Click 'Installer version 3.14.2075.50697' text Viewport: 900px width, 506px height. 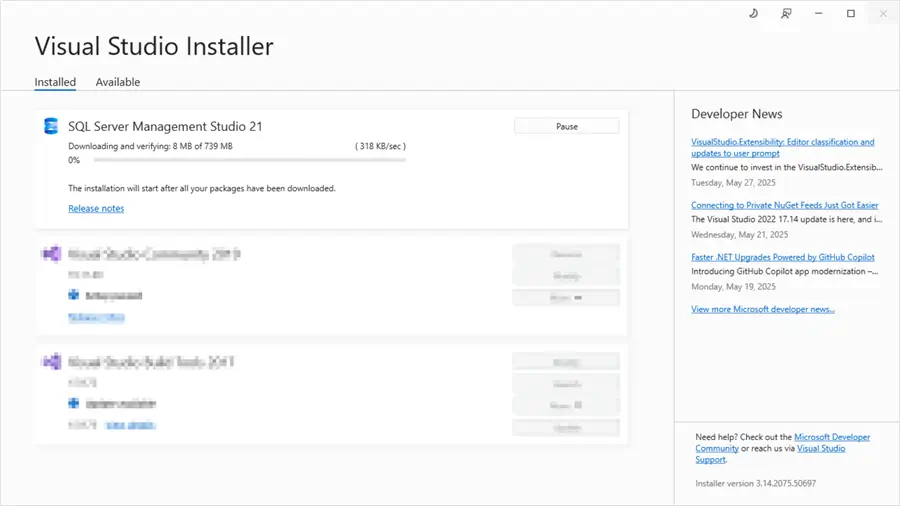click(755, 484)
